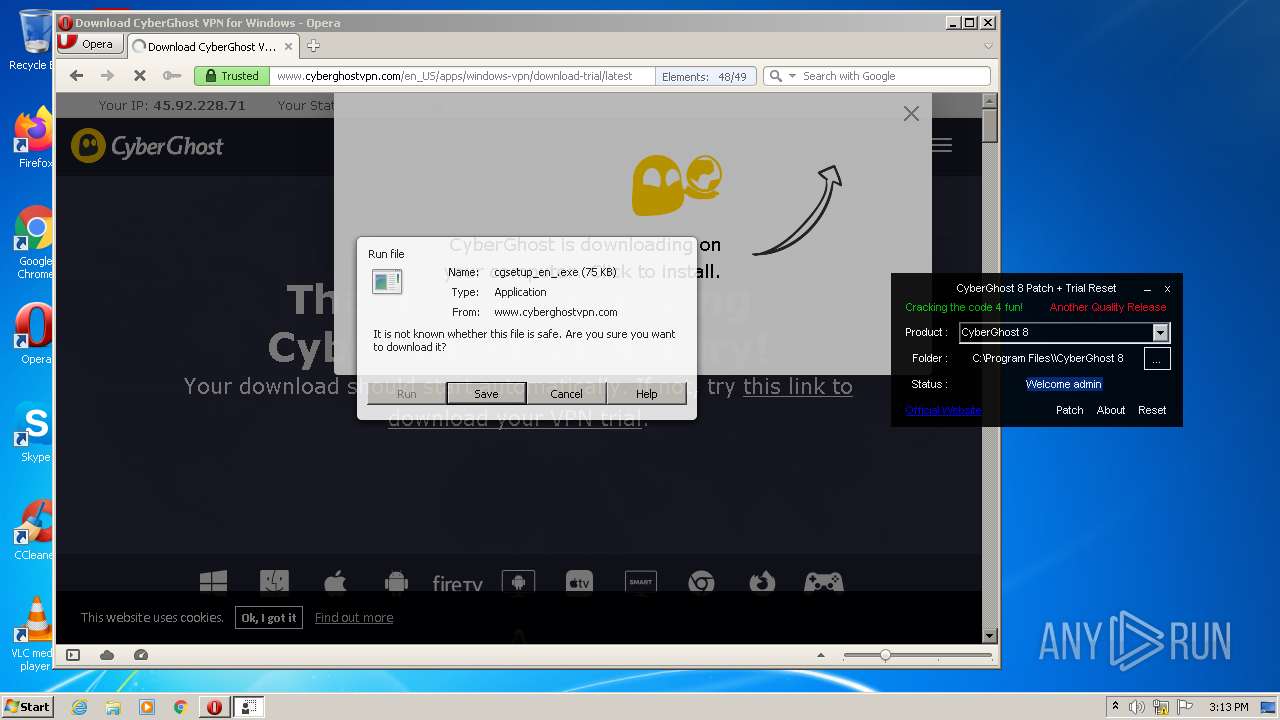Open Windows Media Player taskbar icon
This screenshot has width=1280, height=720.
[x=147, y=707]
